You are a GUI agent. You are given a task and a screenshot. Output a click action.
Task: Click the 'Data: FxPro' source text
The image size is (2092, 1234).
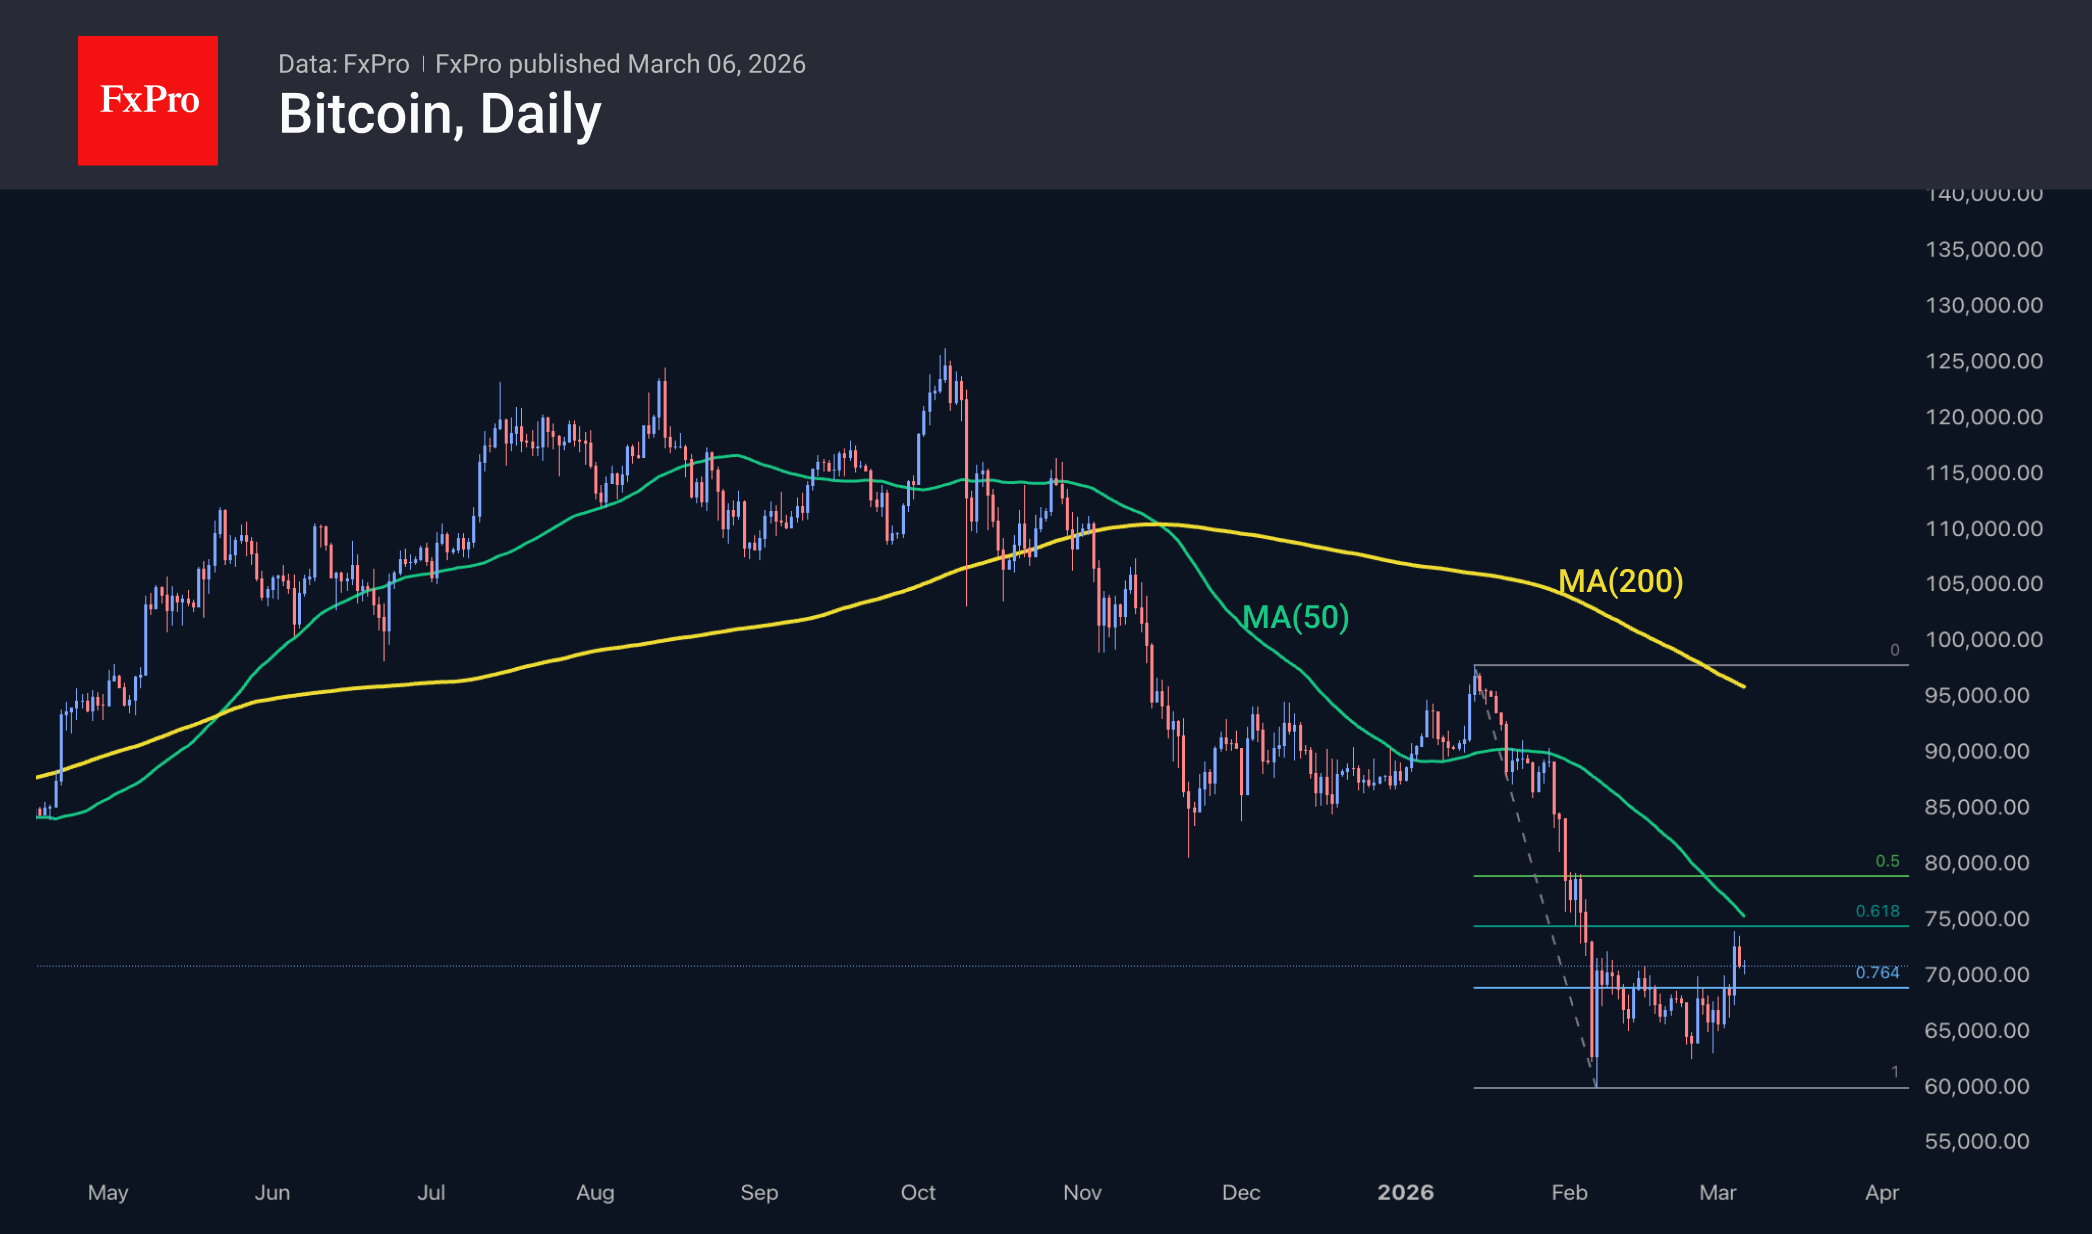pos(343,64)
